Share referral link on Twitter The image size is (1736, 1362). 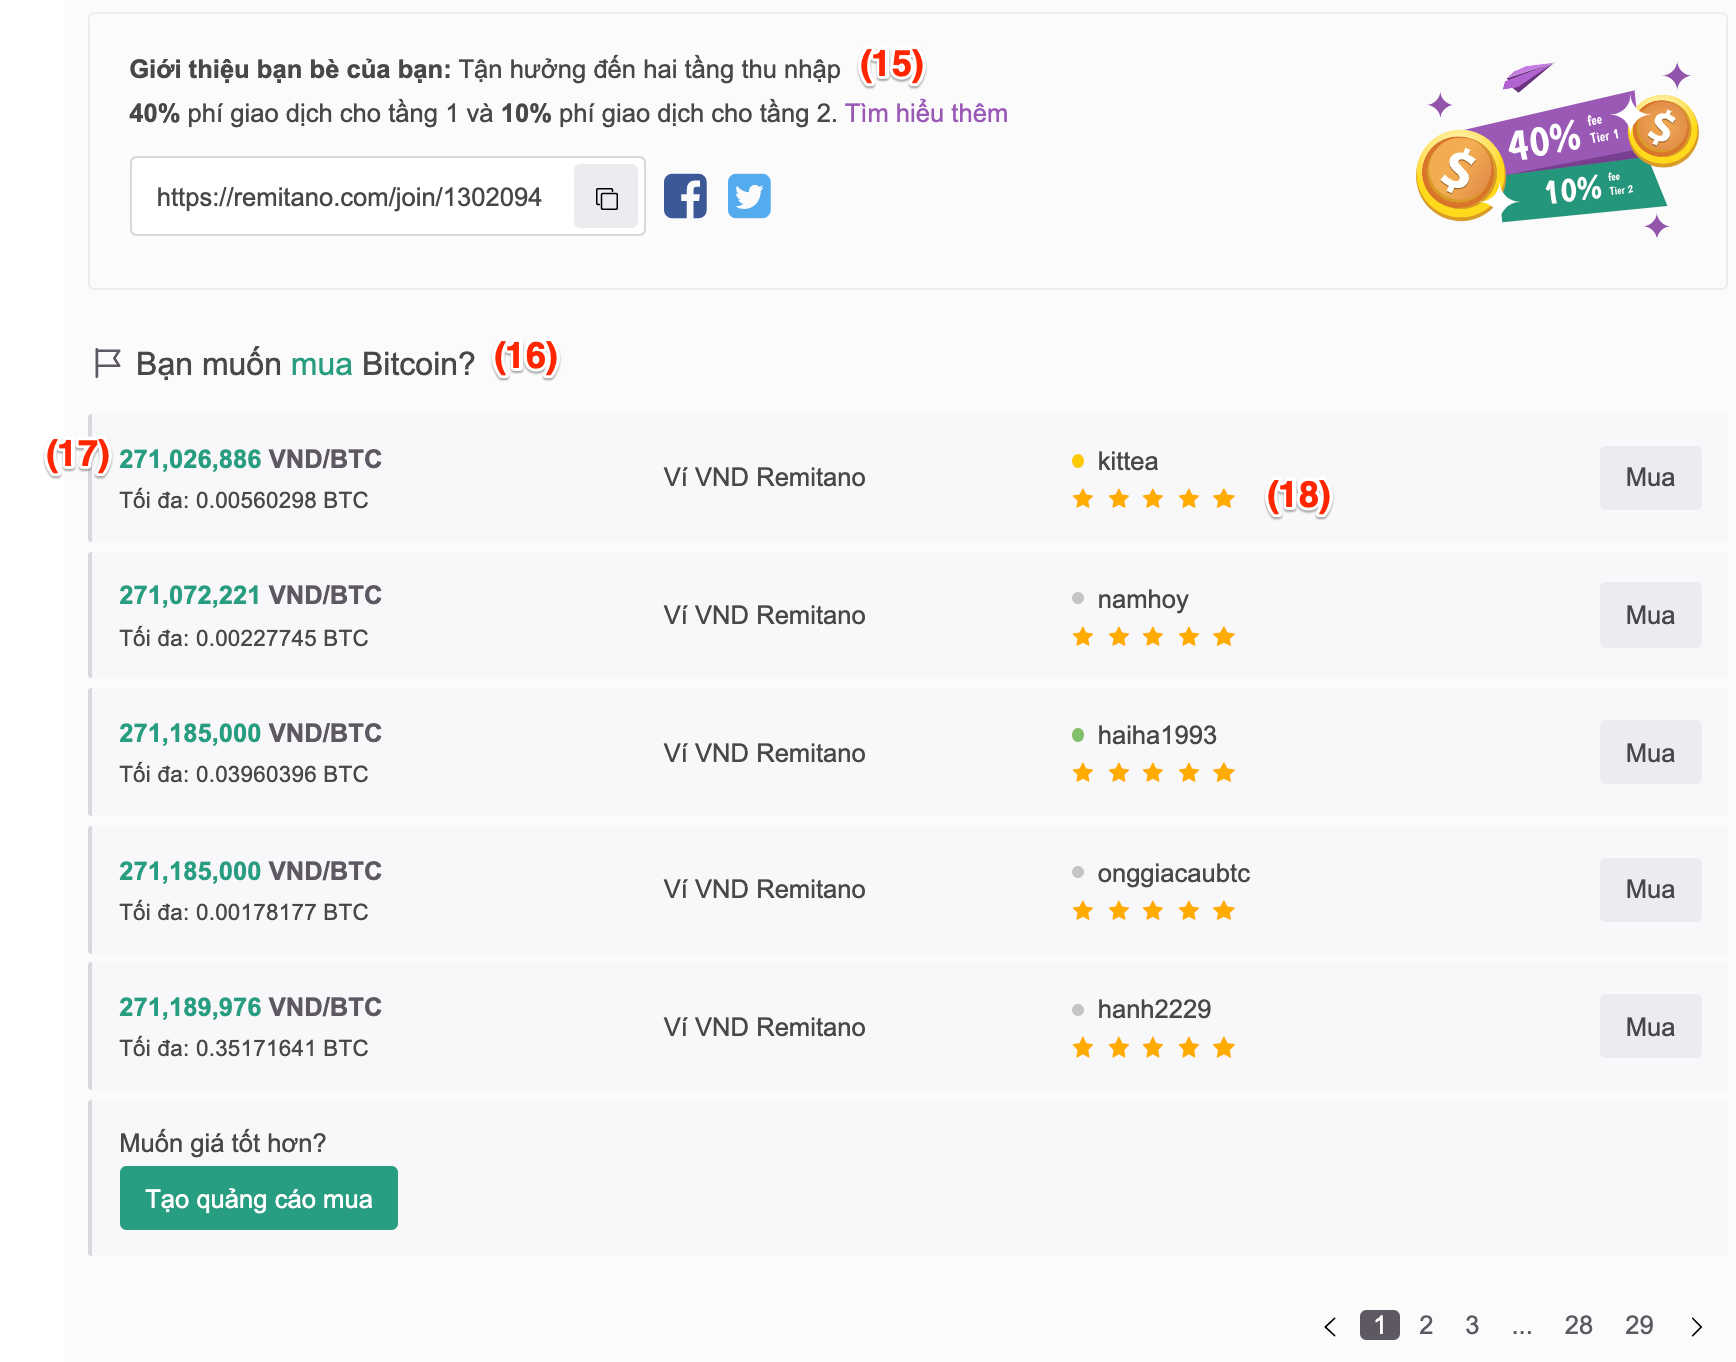coord(749,196)
